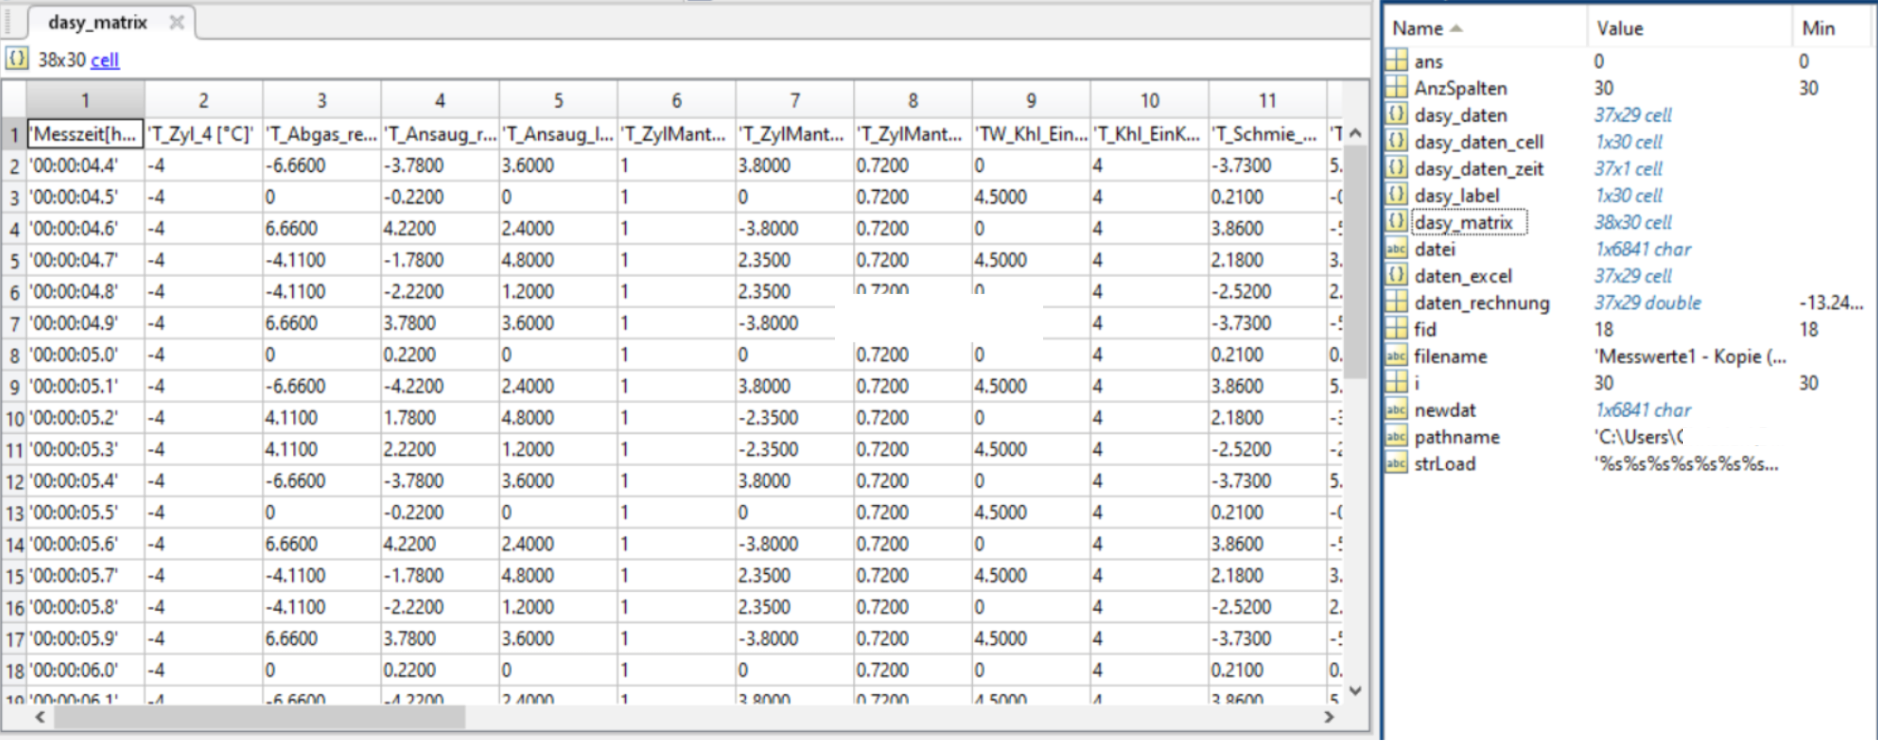The width and height of the screenshot is (1878, 746).
Task: Click the matrix icon next to daten_rechnung
Action: pyautogui.click(x=1396, y=302)
